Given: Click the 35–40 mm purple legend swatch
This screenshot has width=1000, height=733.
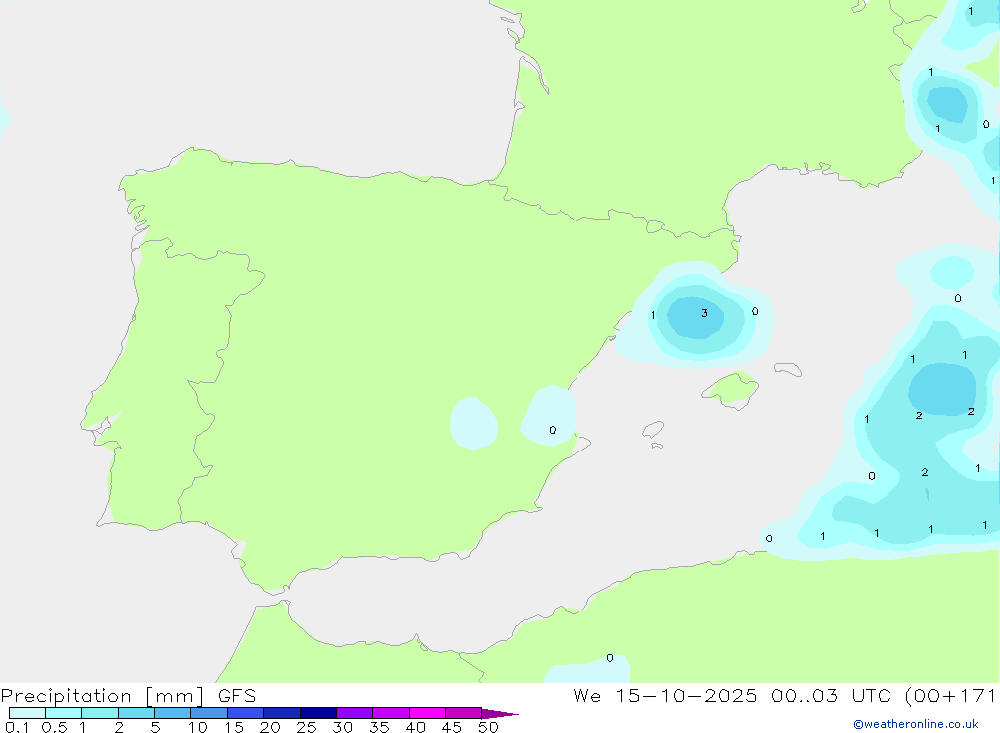Looking at the screenshot, I should point(390,713).
